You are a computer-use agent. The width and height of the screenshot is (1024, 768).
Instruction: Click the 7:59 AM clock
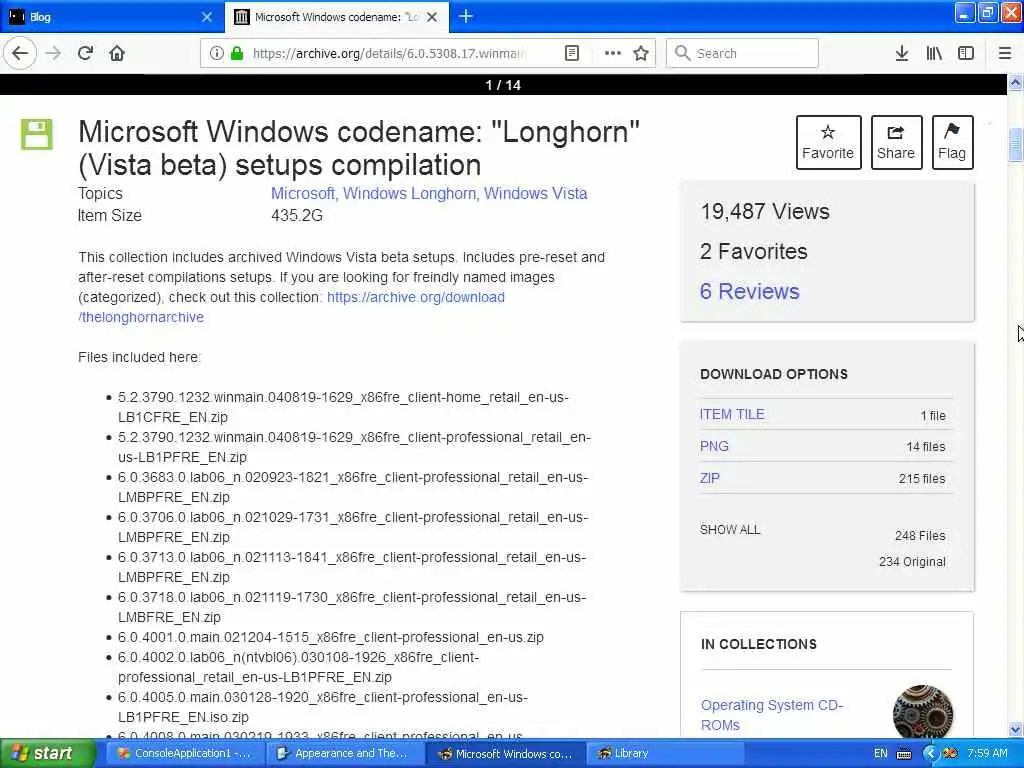point(987,753)
